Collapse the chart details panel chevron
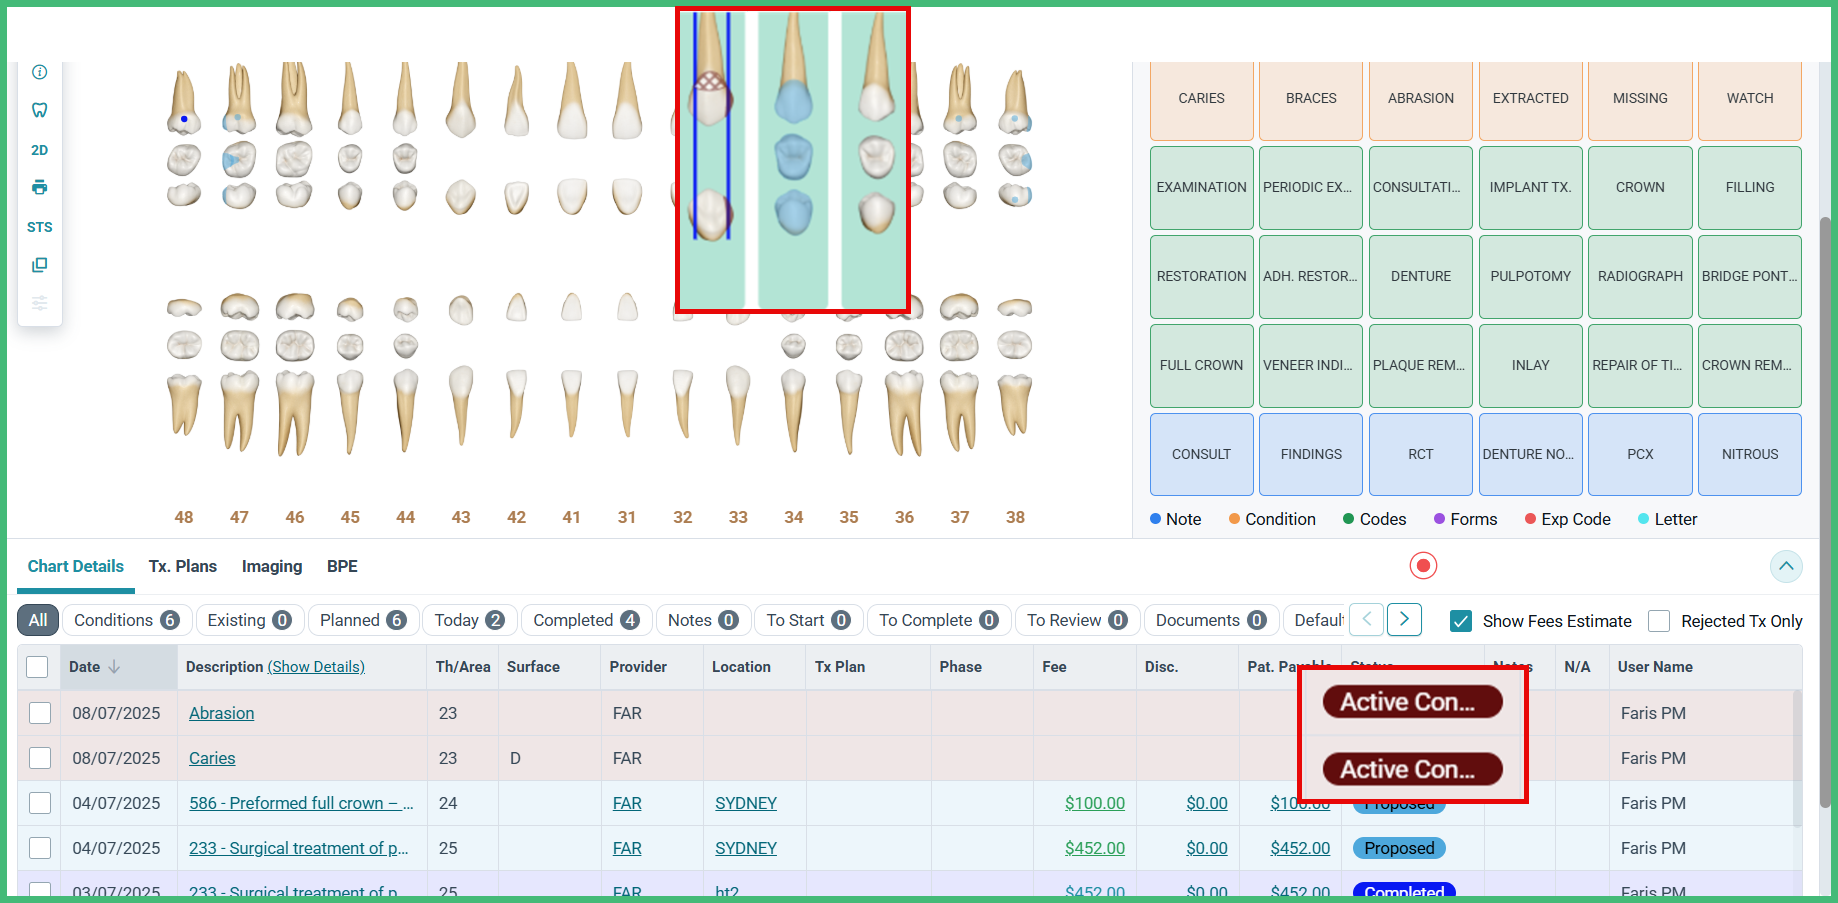This screenshot has width=1838, height=903. click(x=1786, y=566)
